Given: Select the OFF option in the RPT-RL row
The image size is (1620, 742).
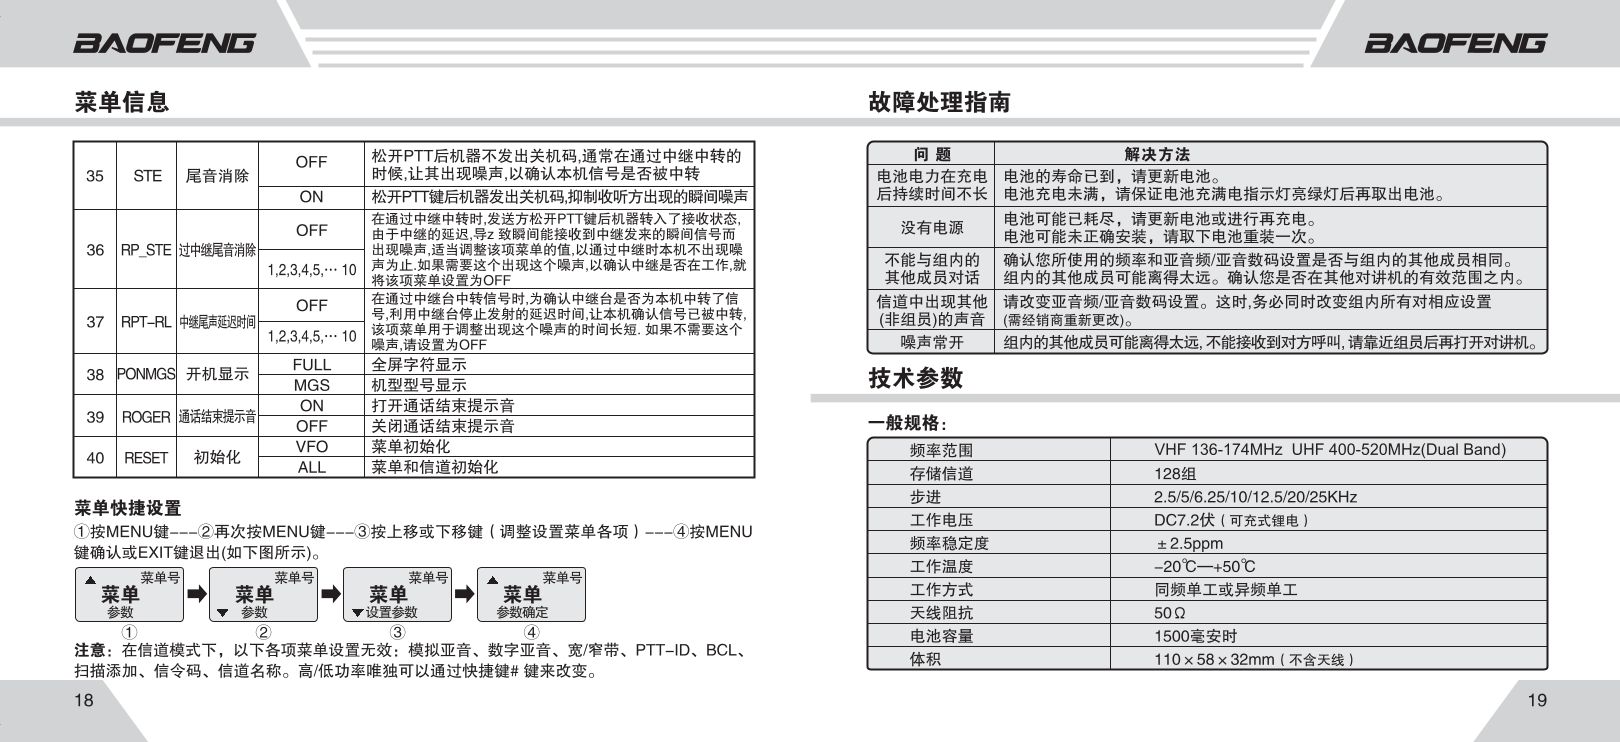Looking at the screenshot, I should coord(311,305).
